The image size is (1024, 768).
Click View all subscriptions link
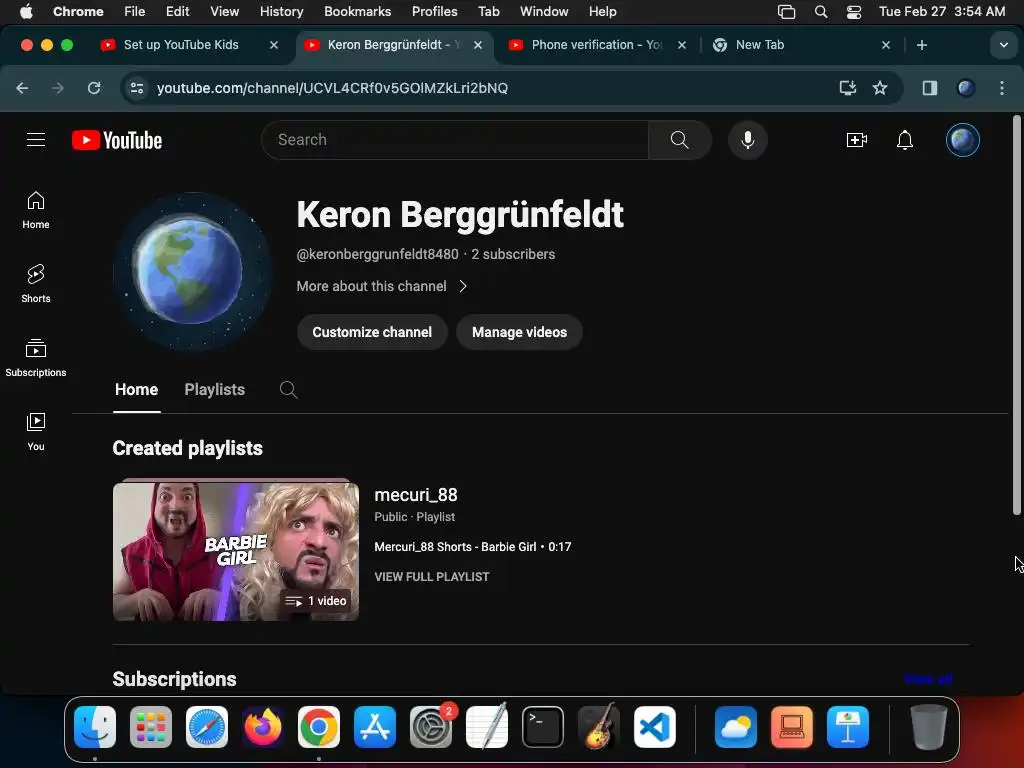pos(928,679)
